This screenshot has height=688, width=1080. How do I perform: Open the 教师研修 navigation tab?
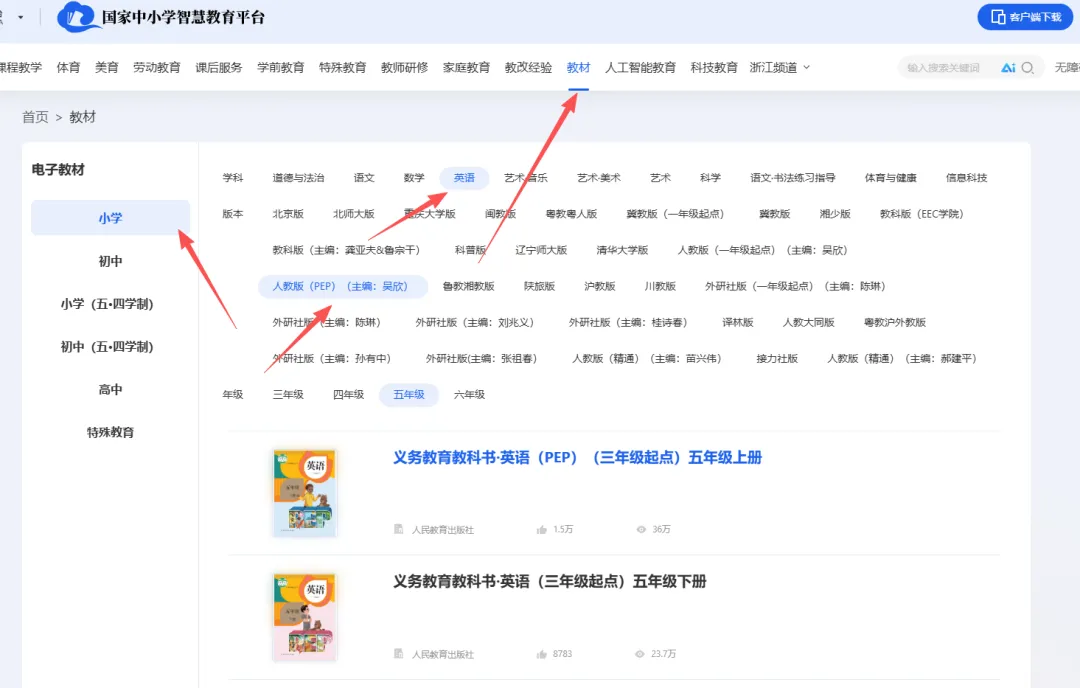pyautogui.click(x=404, y=67)
